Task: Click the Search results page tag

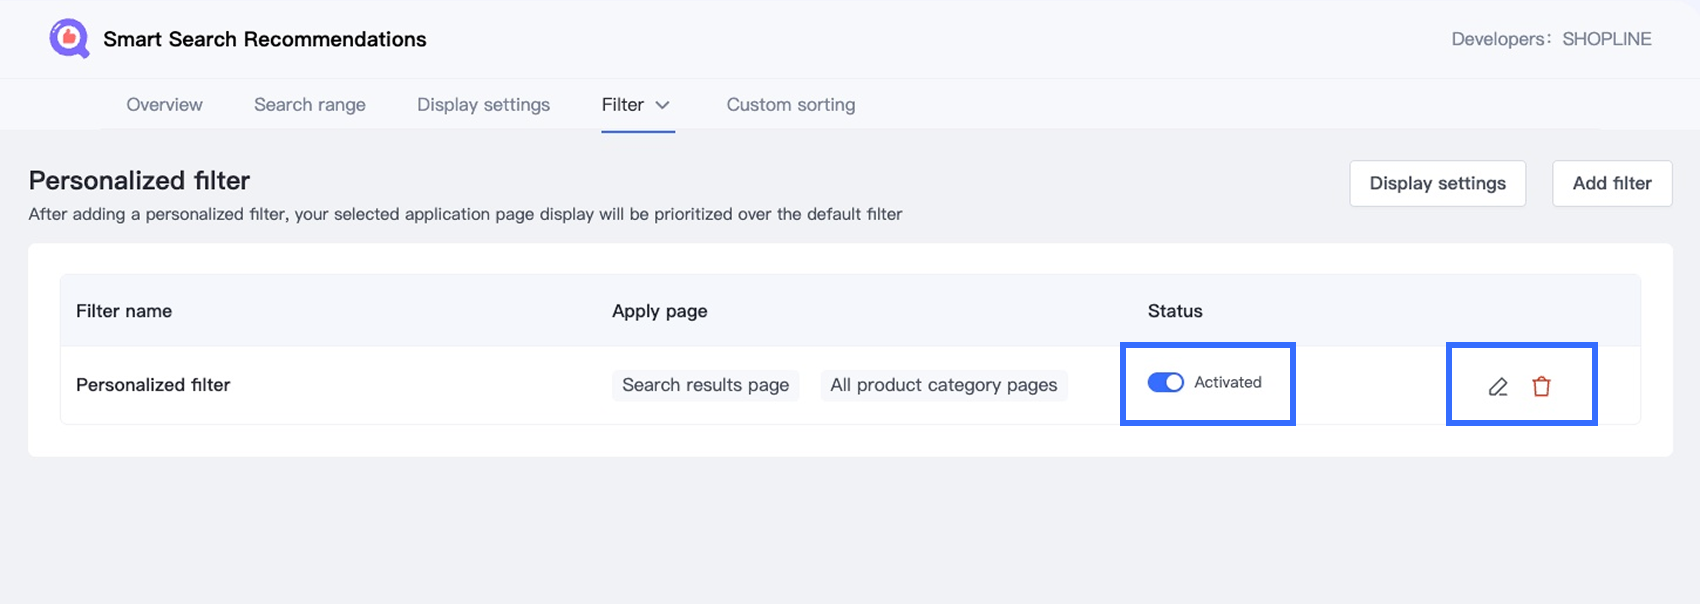Action: click(x=705, y=385)
